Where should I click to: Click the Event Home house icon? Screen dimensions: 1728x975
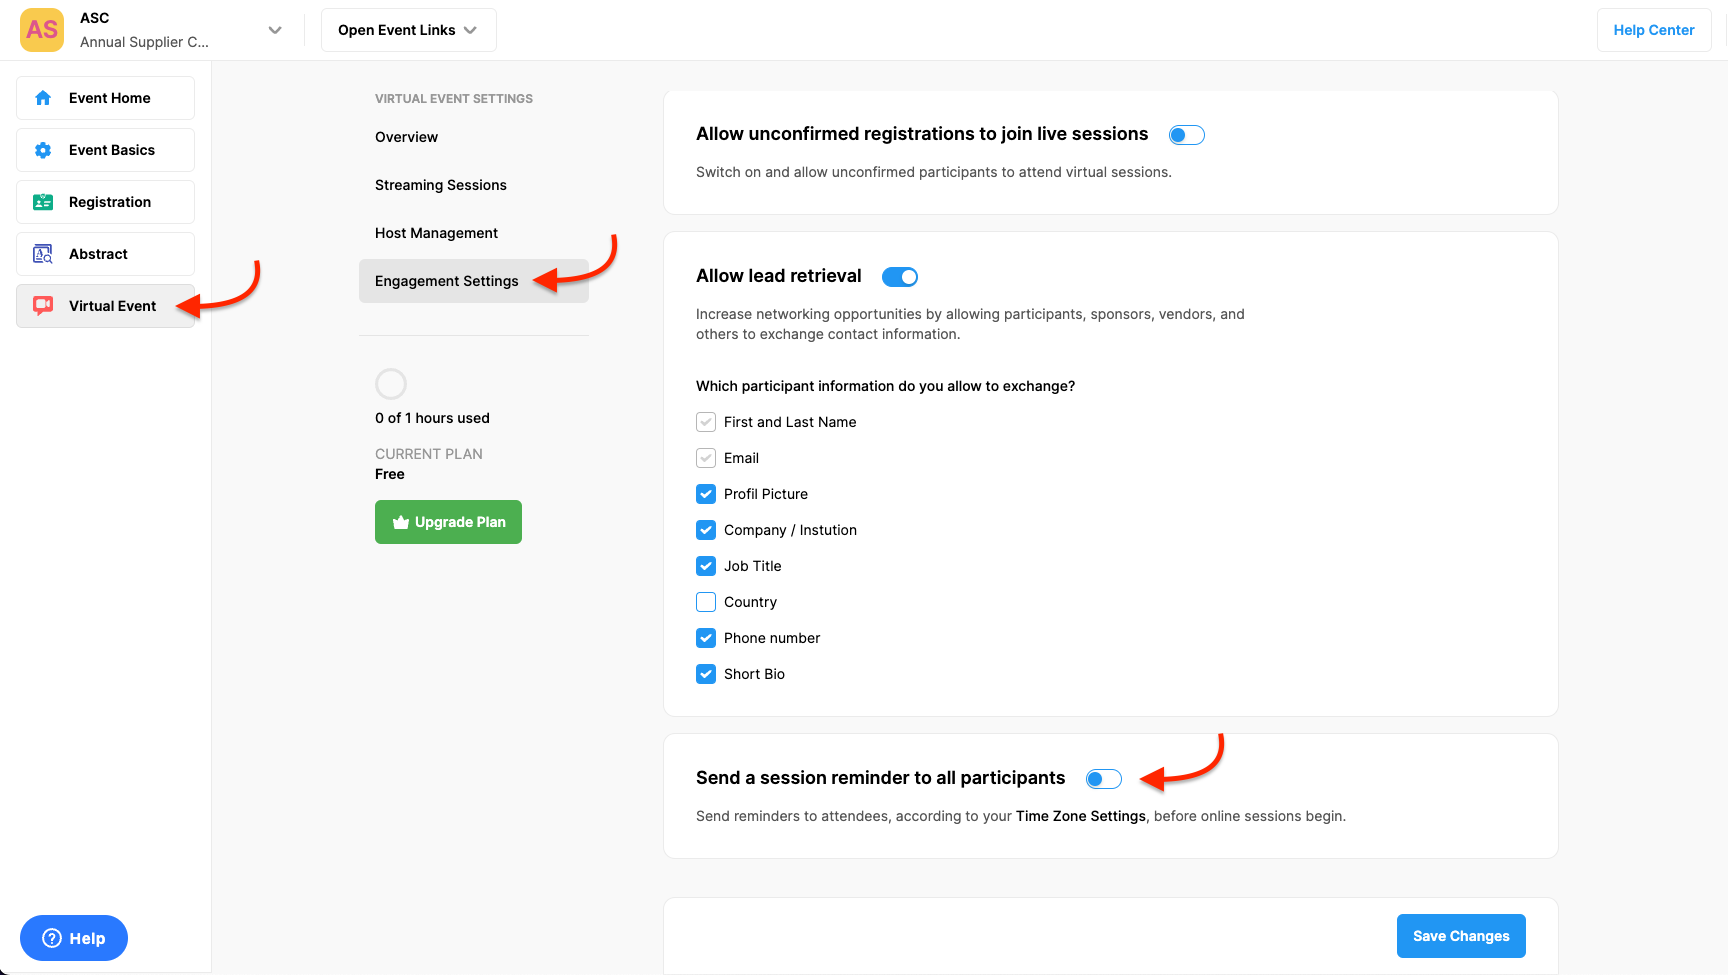pyautogui.click(x=43, y=98)
